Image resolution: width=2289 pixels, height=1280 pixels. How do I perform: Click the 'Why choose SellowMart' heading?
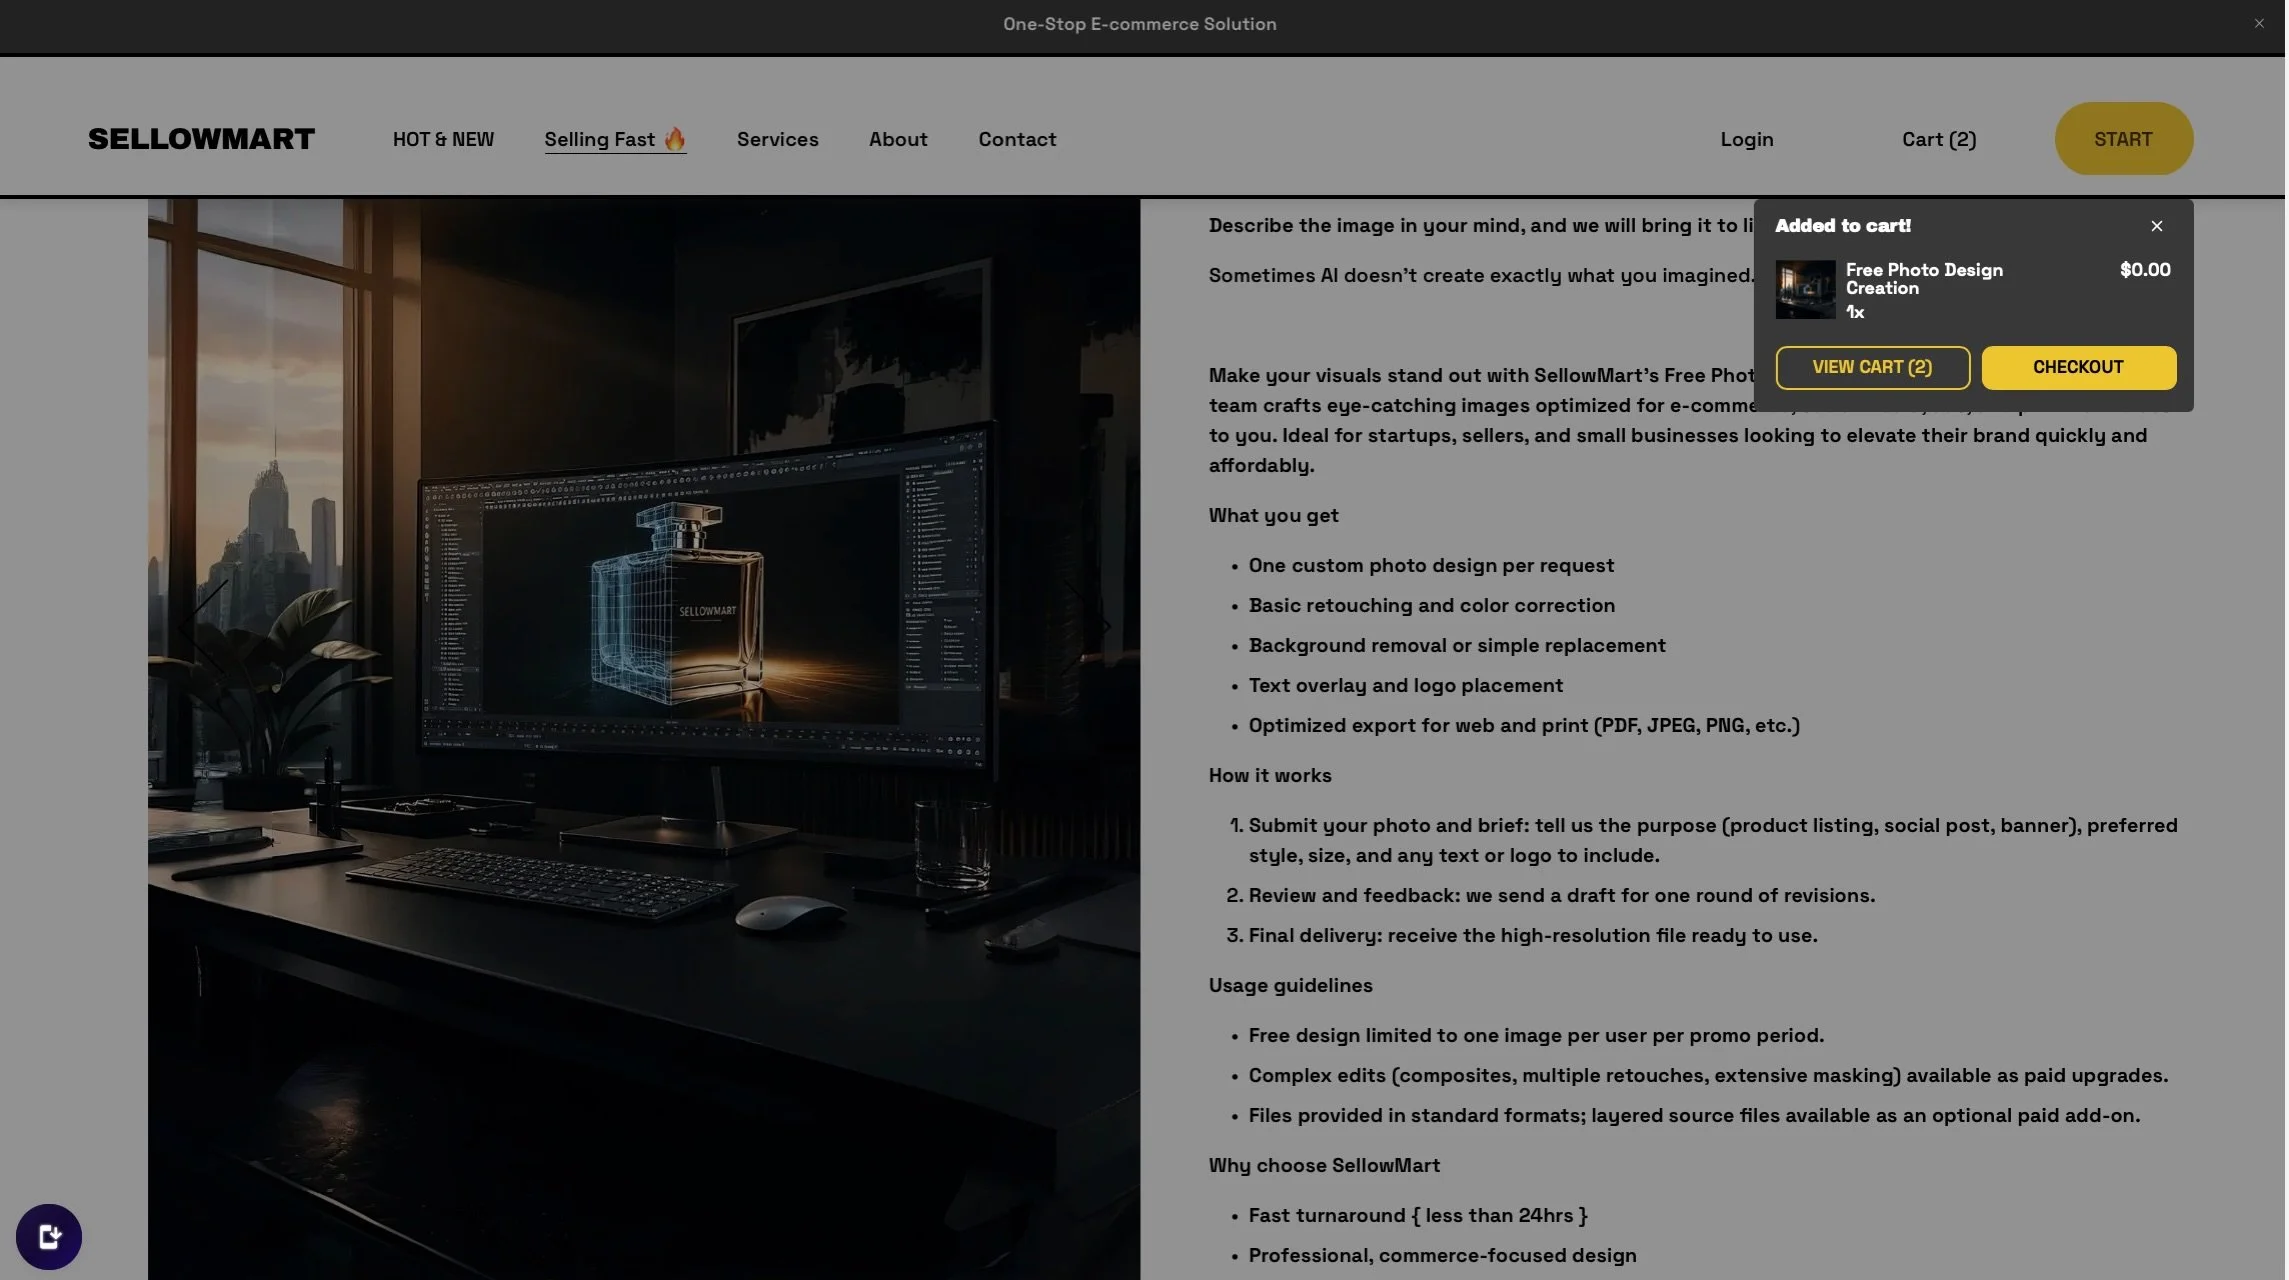[x=1324, y=1166]
